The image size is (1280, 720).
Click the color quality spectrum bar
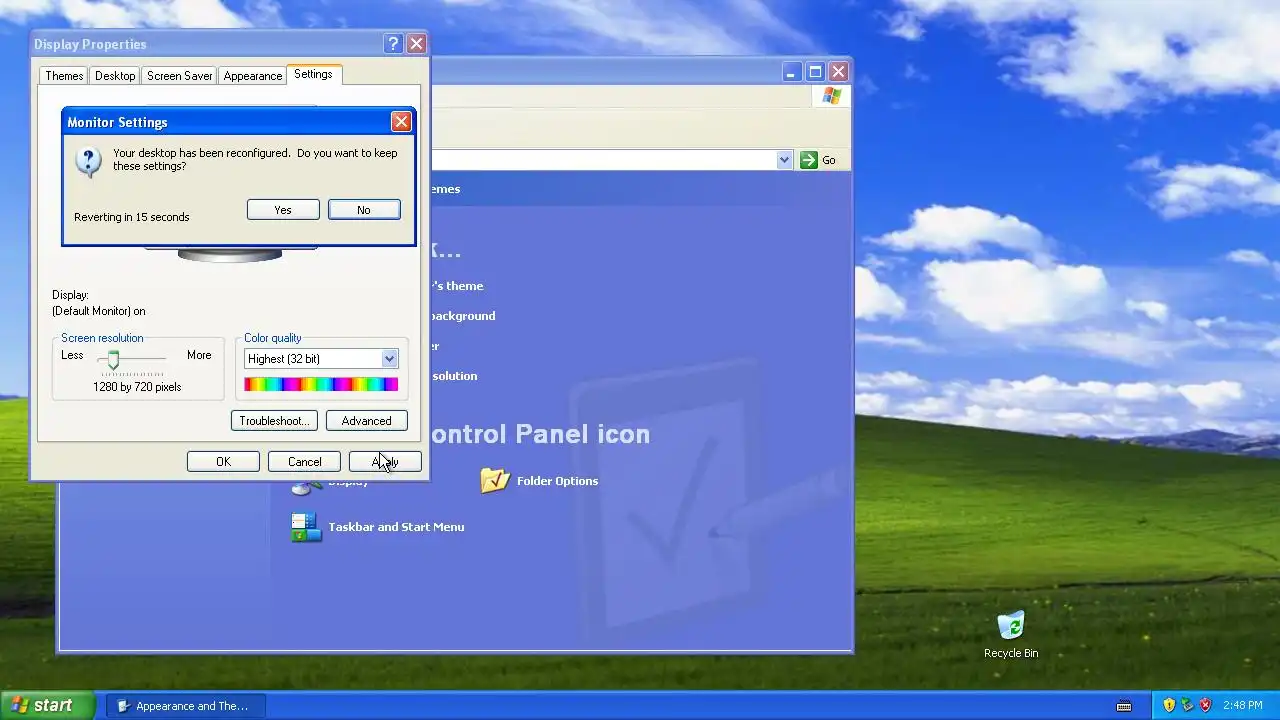coord(321,384)
